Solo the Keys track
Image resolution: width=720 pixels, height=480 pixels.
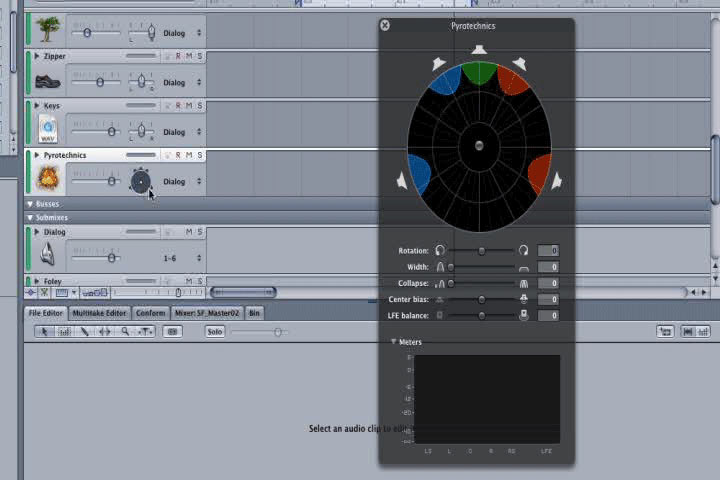pyautogui.click(x=200, y=106)
